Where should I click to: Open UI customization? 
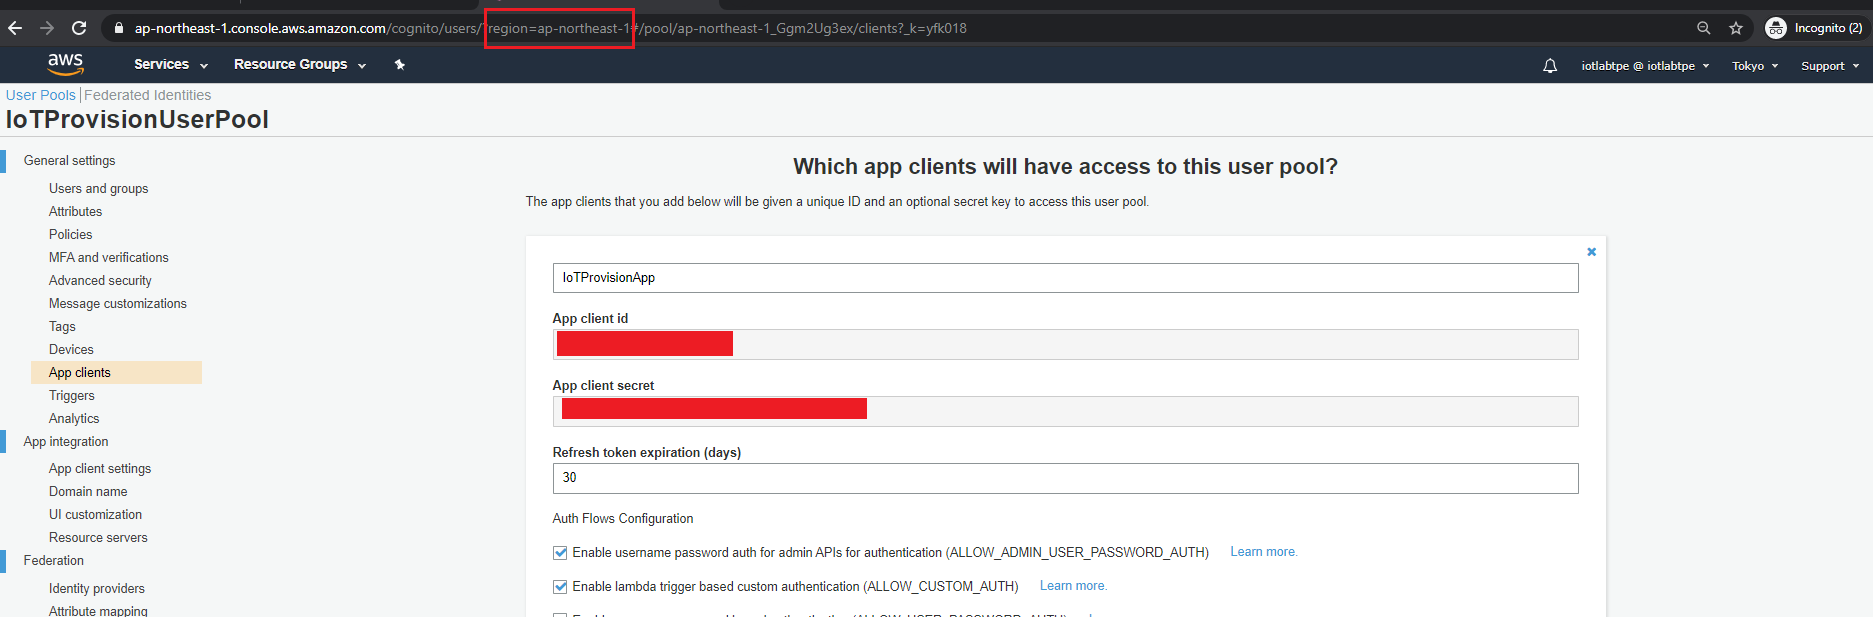pyautogui.click(x=96, y=515)
